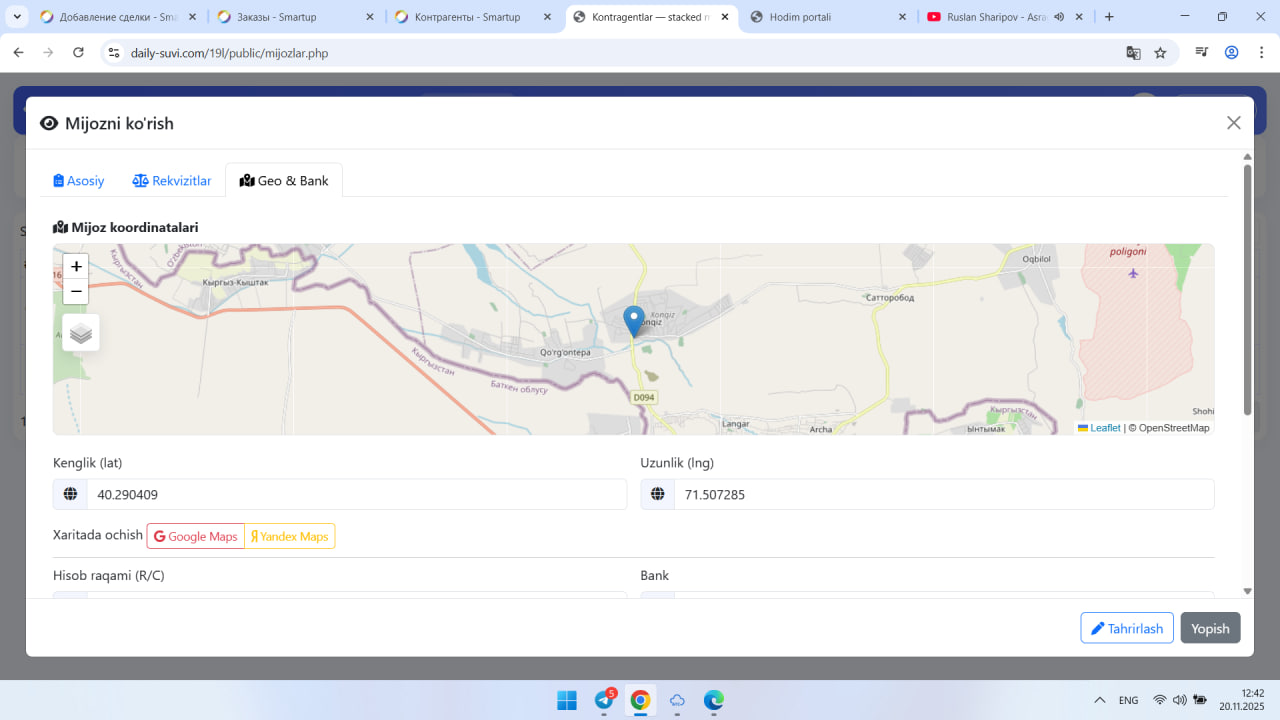
Task: Click the blue location marker pin
Action: (x=633, y=320)
